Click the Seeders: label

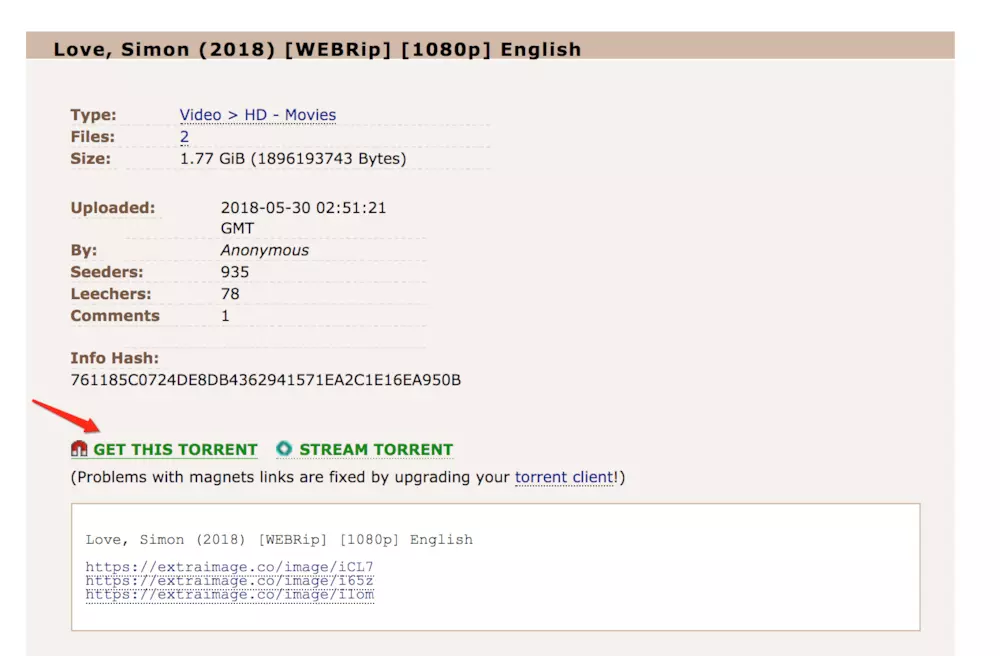click(107, 272)
